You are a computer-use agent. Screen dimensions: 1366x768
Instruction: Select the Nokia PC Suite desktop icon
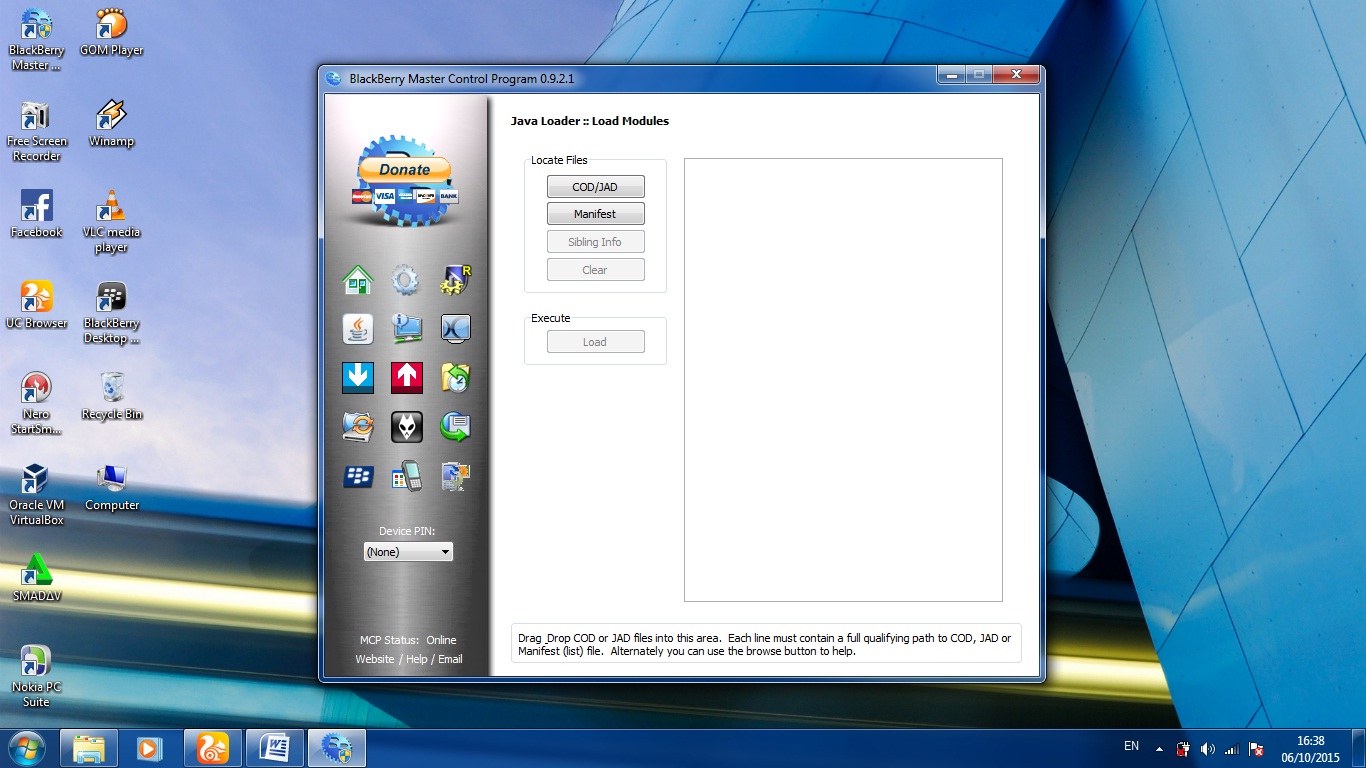(x=36, y=677)
